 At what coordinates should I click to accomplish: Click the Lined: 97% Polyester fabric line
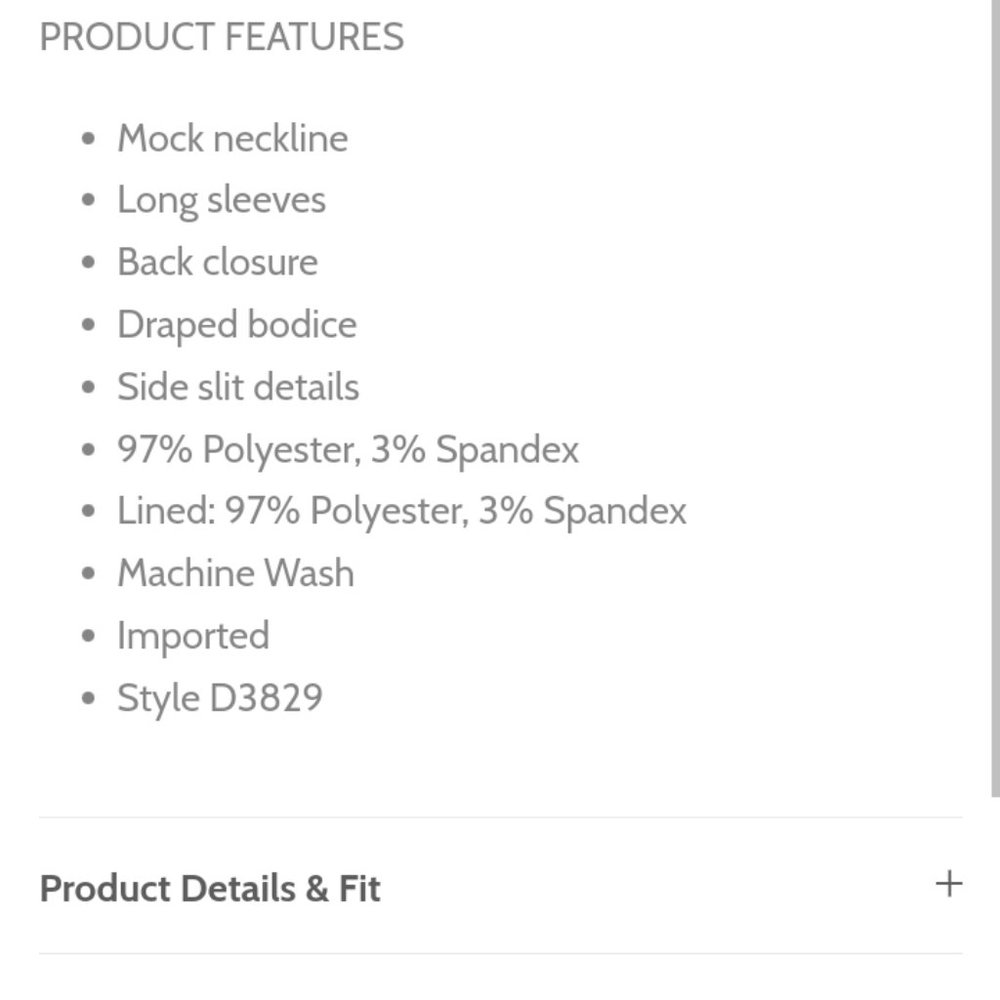click(402, 511)
